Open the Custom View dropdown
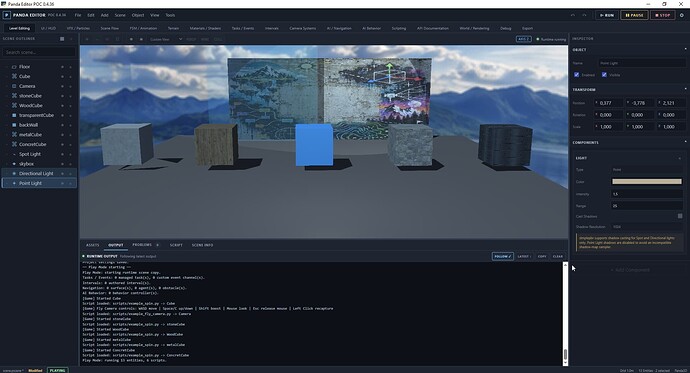This screenshot has width=690, height=373. 166,39
